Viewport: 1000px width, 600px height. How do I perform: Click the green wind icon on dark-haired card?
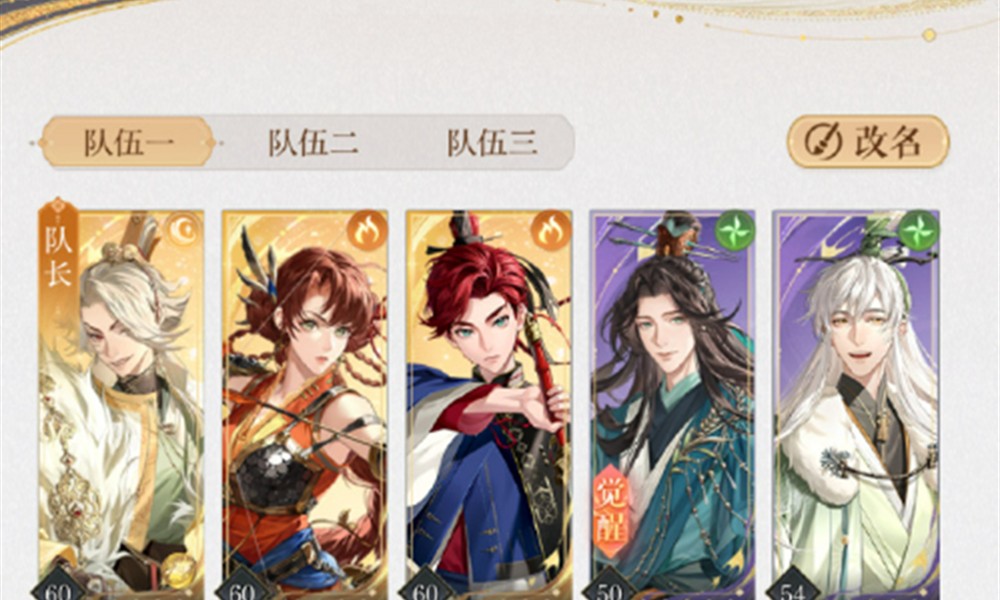click(x=734, y=230)
